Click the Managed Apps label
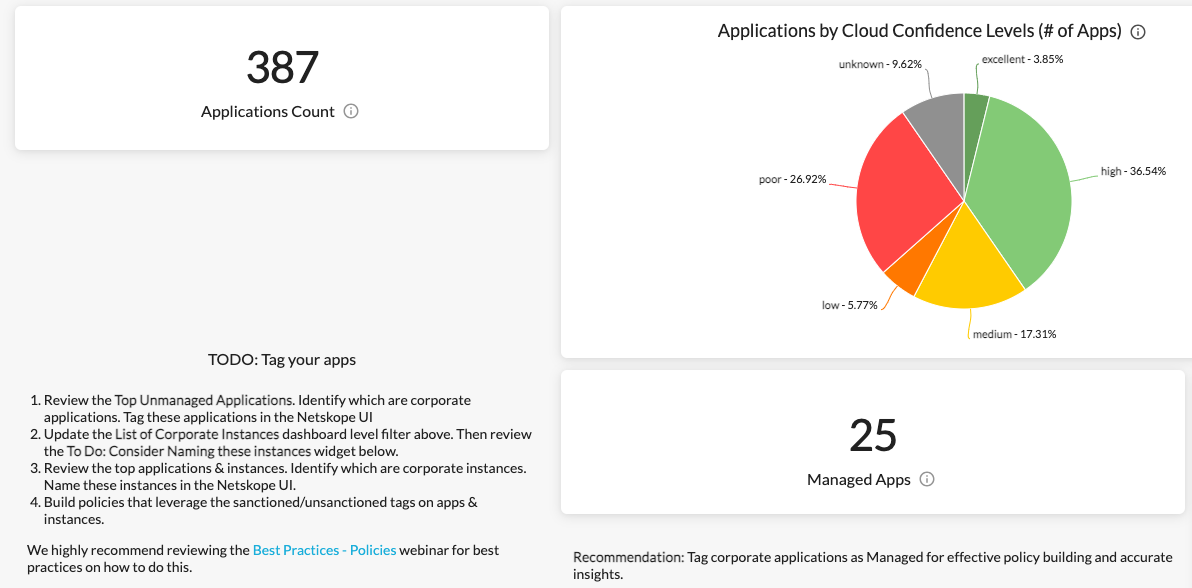Viewport: 1192px width, 588px height. (859, 480)
